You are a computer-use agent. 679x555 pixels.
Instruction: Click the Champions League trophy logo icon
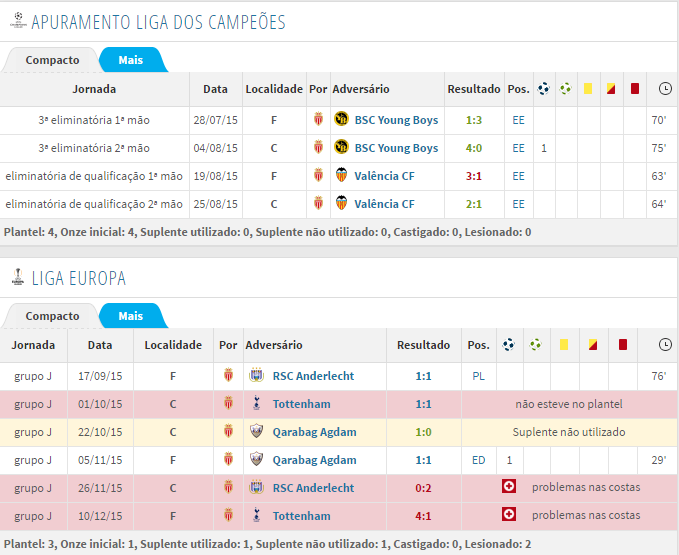tap(18, 21)
